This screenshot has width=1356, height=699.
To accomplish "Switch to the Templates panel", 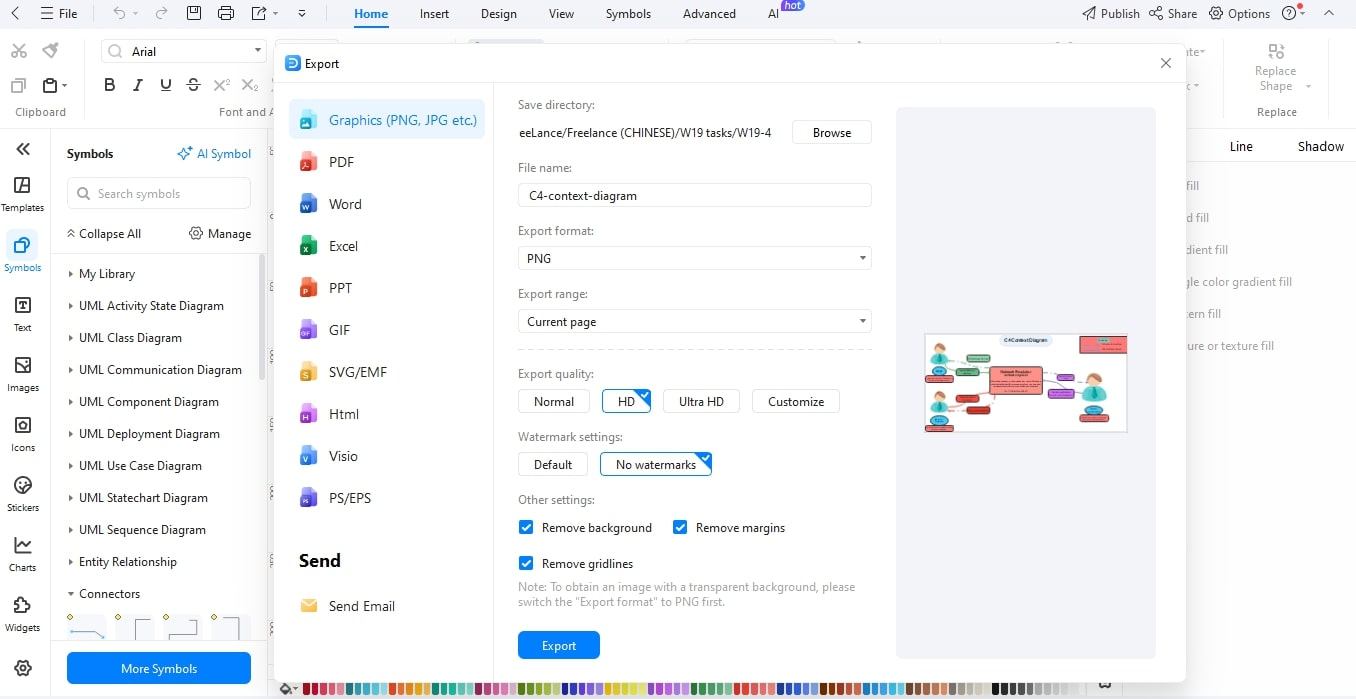I will coord(22,192).
